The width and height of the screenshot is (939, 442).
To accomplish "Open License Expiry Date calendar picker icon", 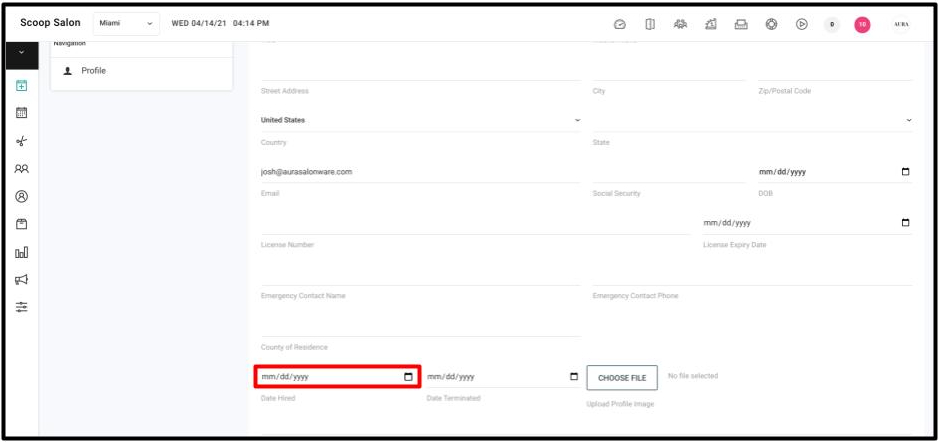I will tap(905, 223).
